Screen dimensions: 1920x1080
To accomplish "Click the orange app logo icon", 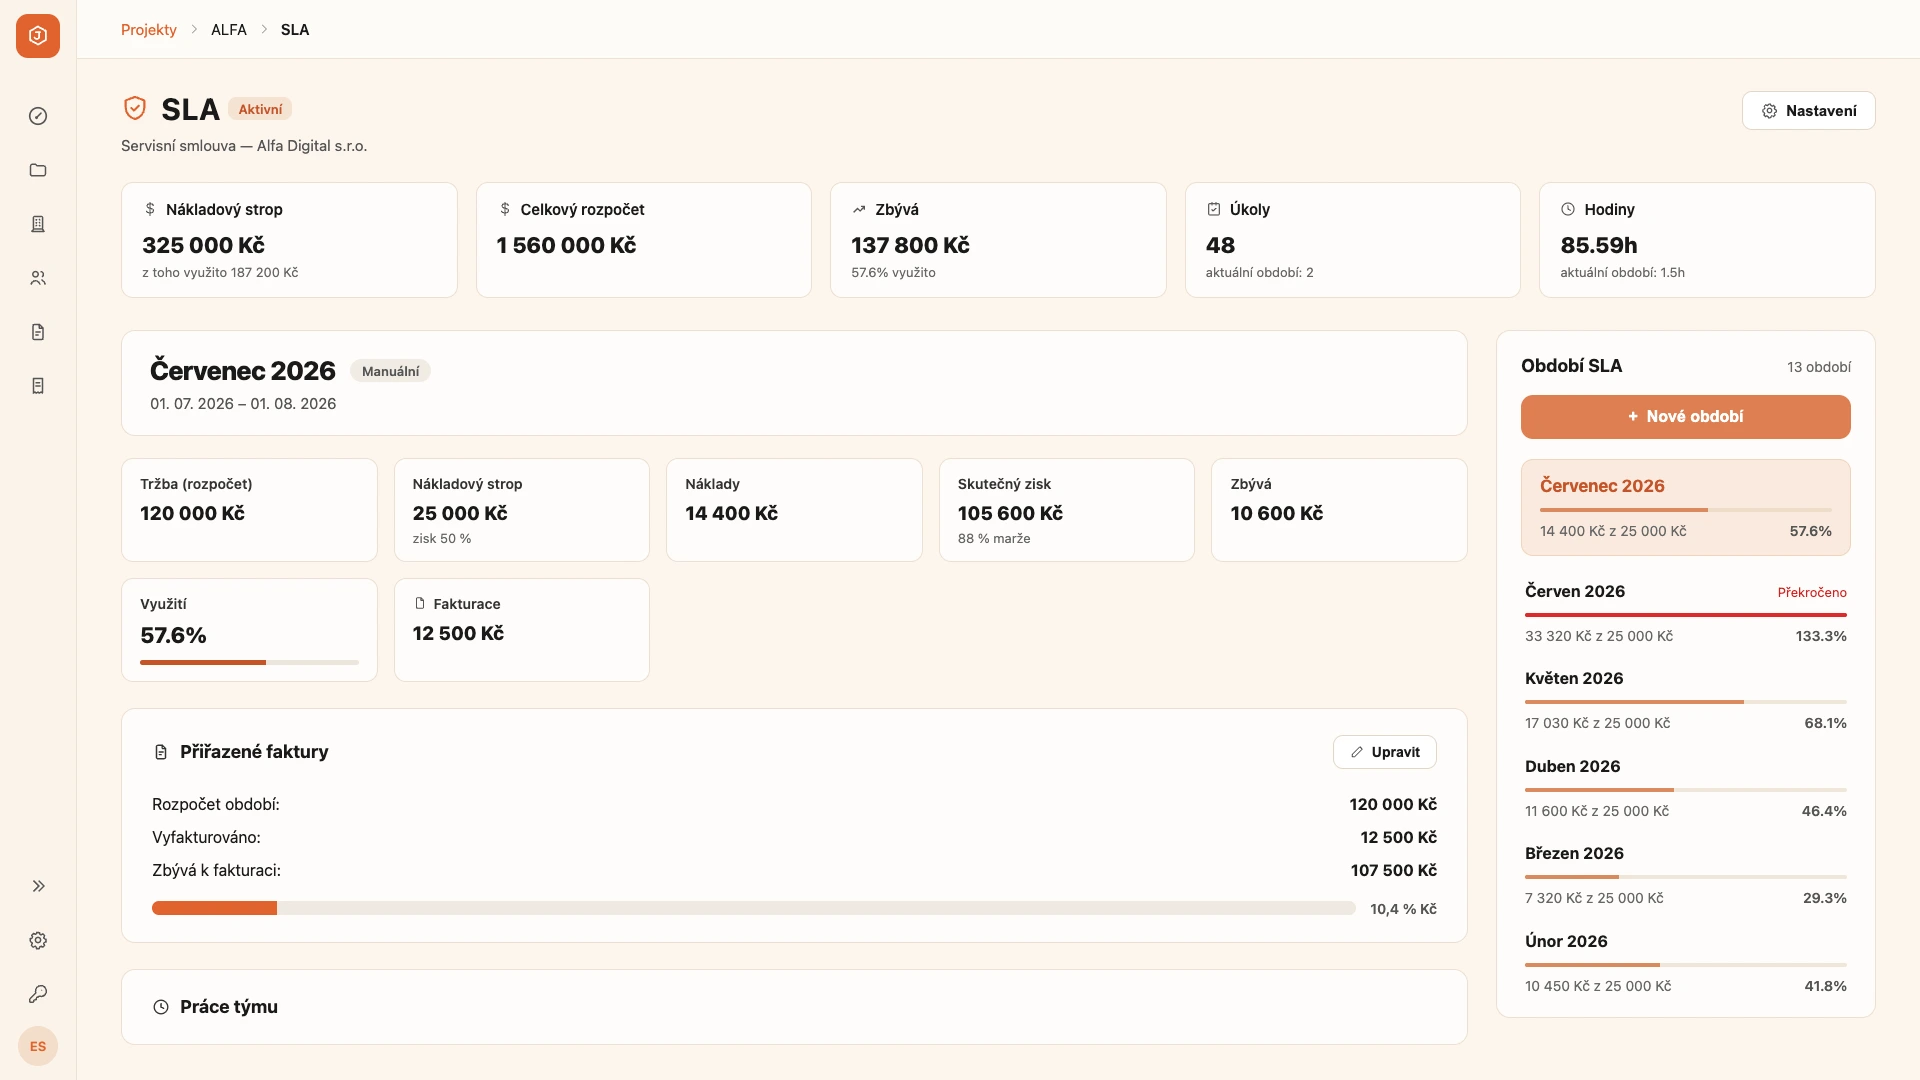I will 38,36.
